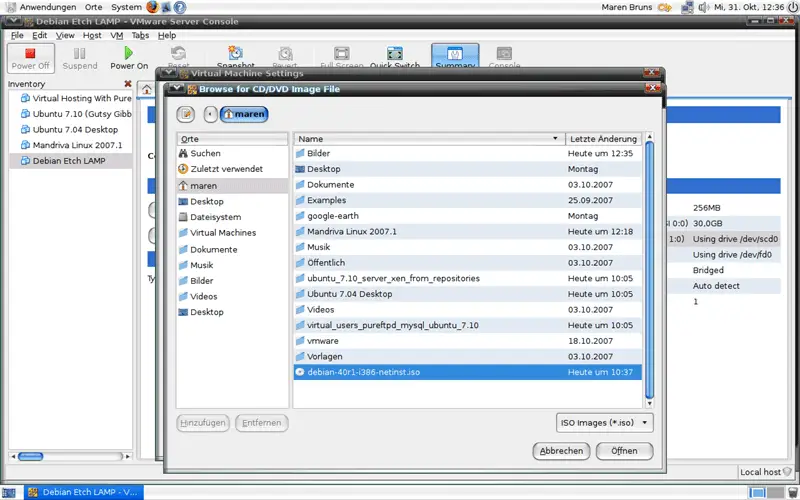Select Dokumente bookmark in places list

click(232, 249)
